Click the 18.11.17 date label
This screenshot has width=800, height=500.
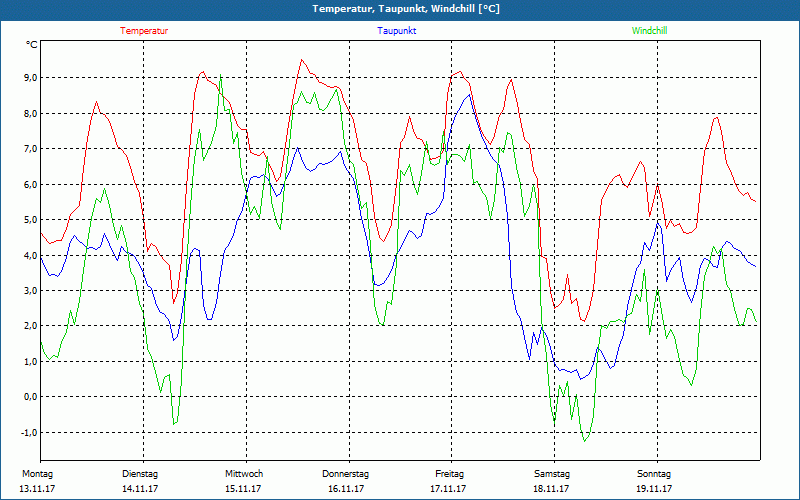[x=551, y=489]
